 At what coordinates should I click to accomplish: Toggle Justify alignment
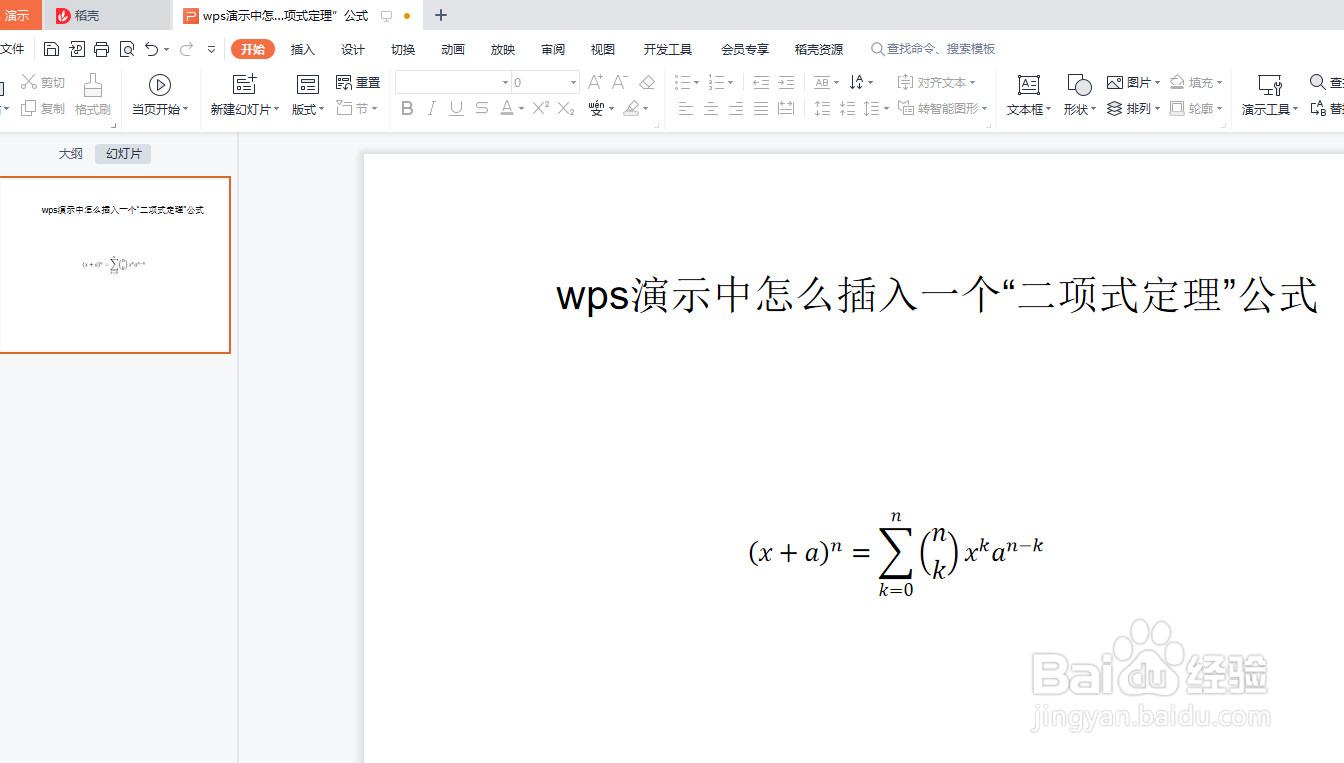pyautogui.click(x=761, y=108)
